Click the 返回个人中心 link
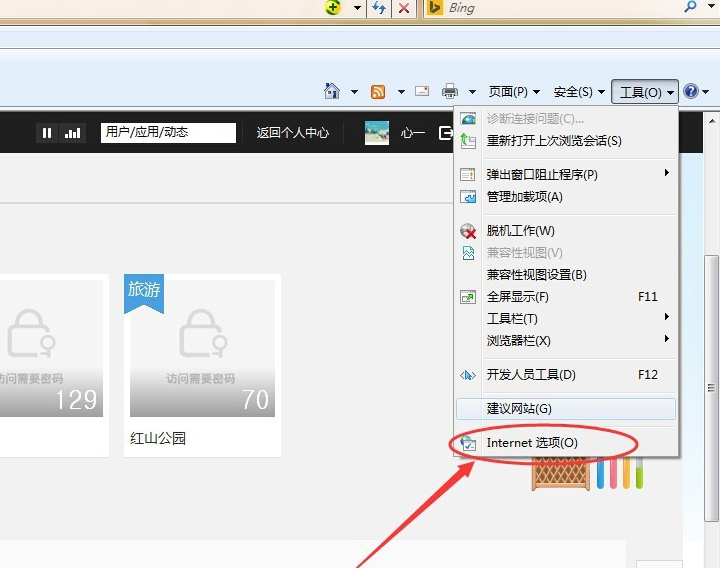Viewport: 720px width, 568px height. [292, 132]
